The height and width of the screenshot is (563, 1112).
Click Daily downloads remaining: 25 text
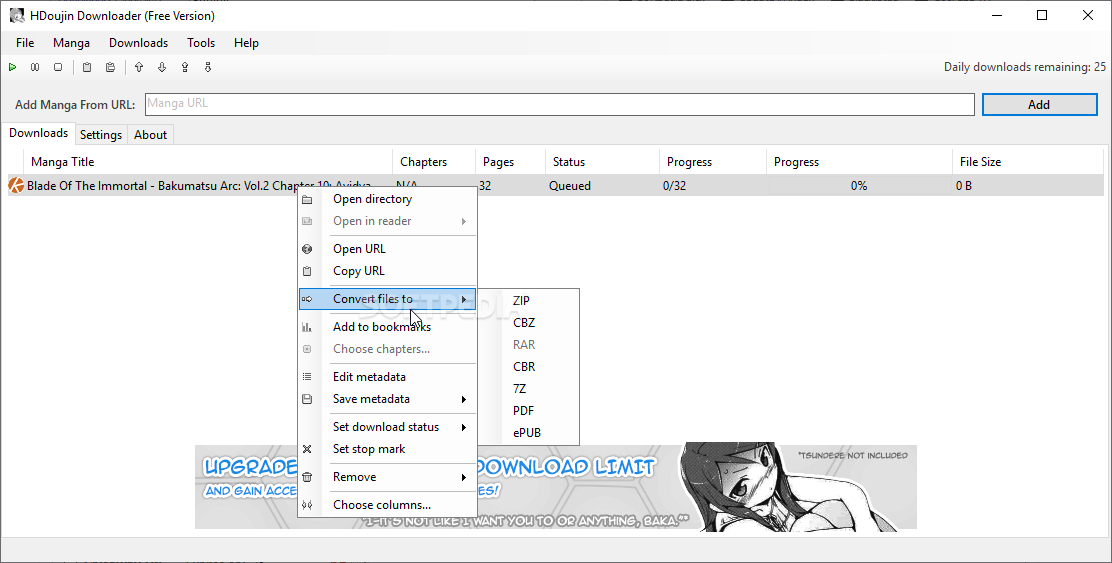pyautogui.click(x=1025, y=67)
